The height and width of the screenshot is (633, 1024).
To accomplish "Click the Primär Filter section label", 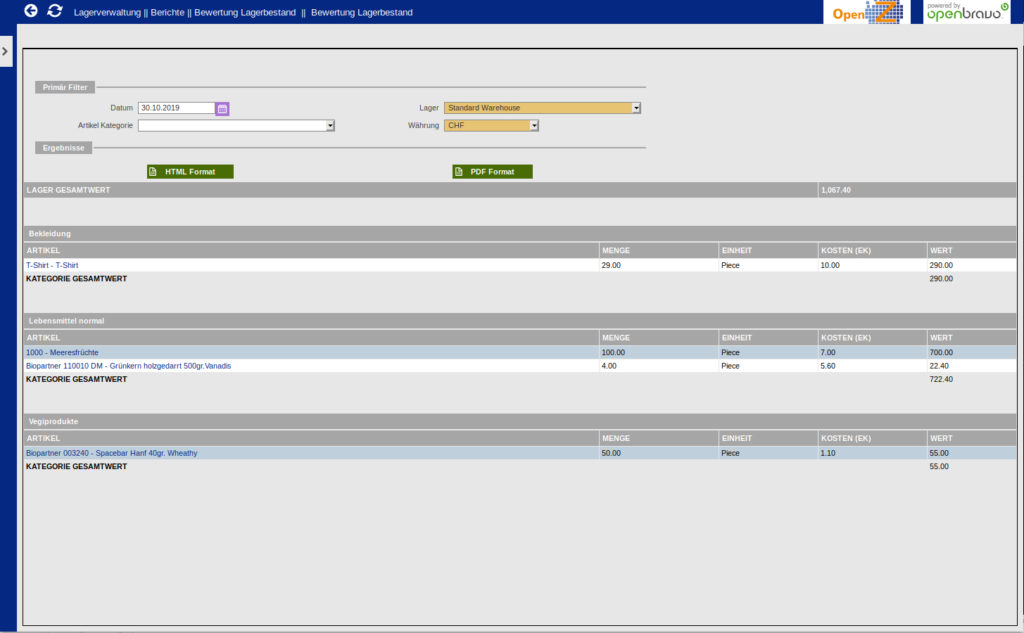I will 65,88.
